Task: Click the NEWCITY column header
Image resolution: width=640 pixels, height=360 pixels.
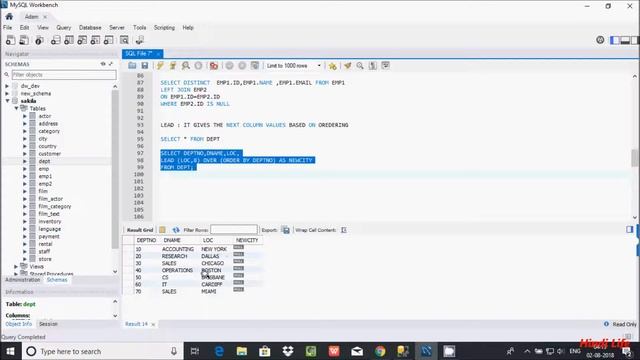Action: pyautogui.click(x=247, y=240)
